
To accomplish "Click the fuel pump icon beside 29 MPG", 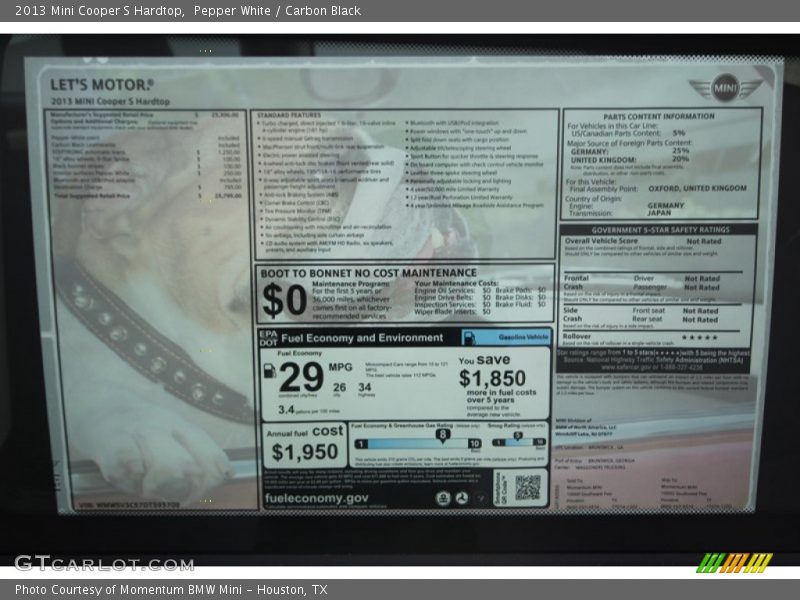I will pos(269,371).
